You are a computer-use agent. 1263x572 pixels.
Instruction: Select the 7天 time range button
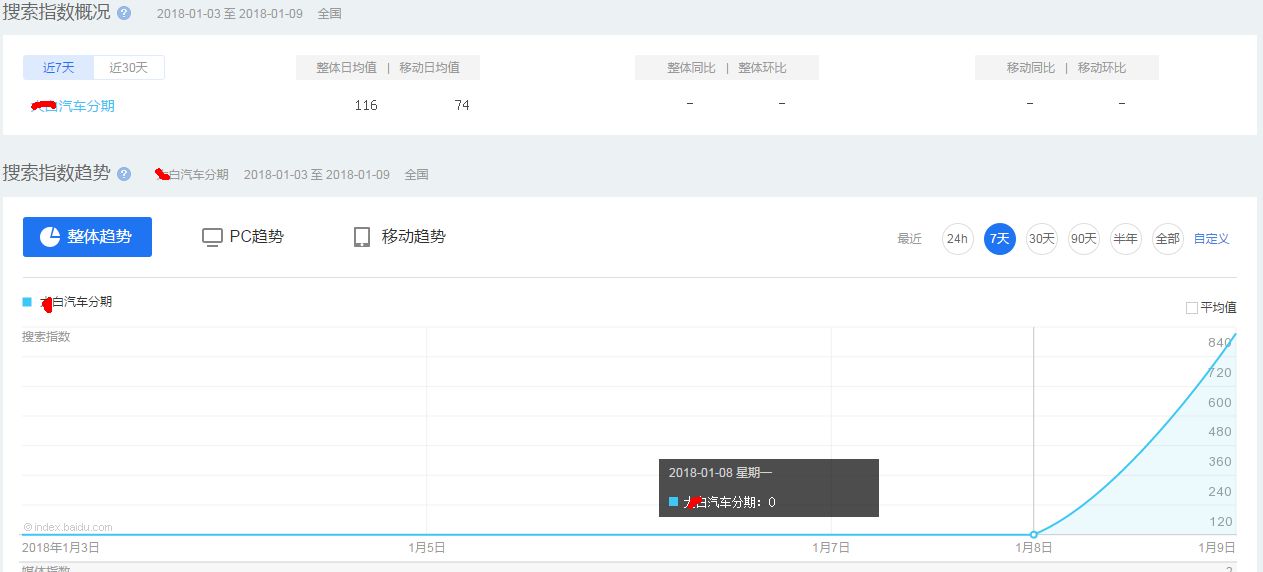click(999, 239)
